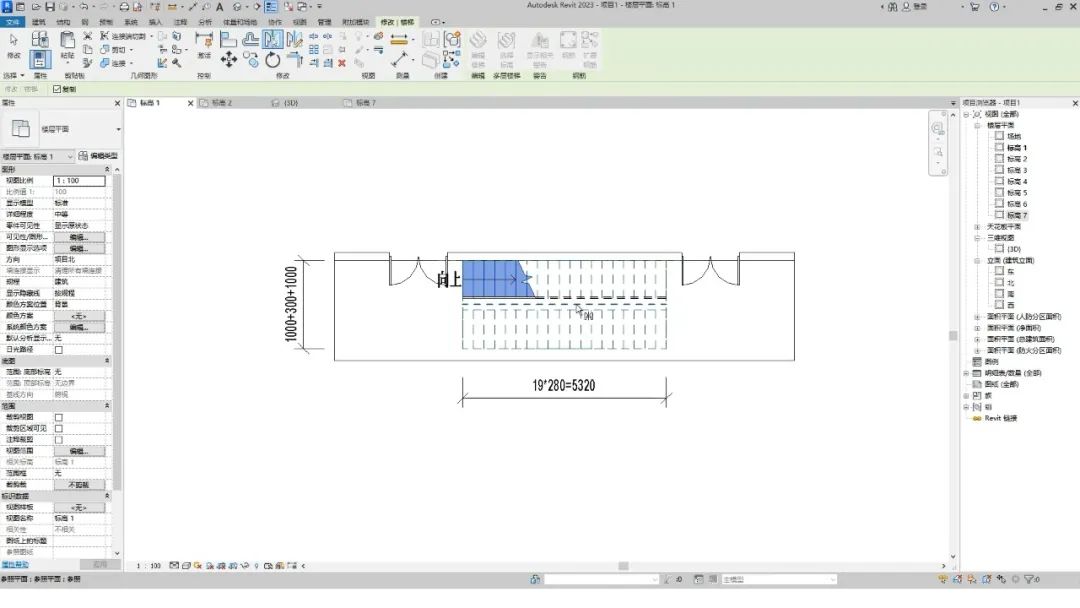Screen dimensions: 1080x608
Task: Click the Paste clipboard icon
Action: coord(67,41)
